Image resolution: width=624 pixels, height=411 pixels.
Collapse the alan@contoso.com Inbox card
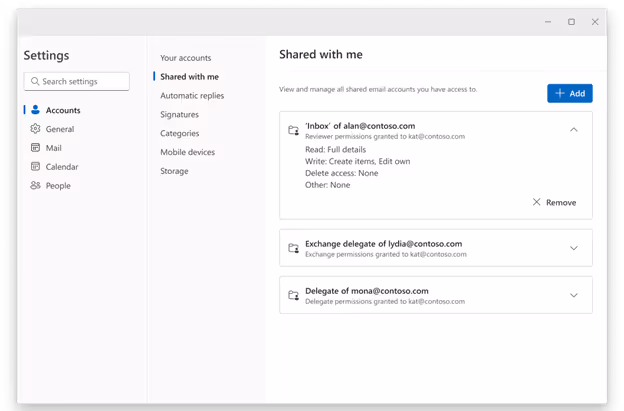coord(573,130)
